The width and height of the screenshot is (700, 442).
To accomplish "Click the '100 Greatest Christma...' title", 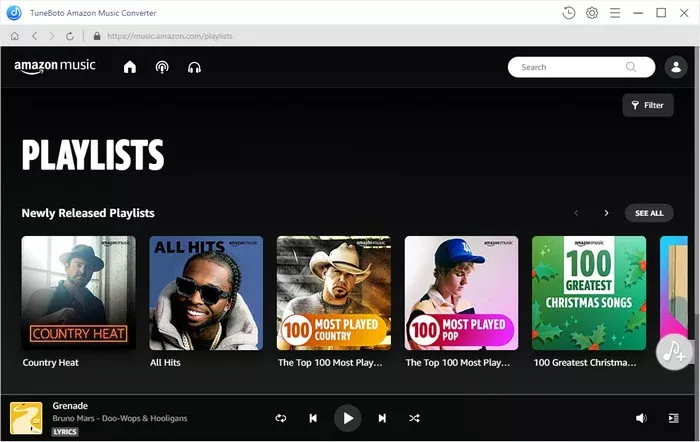I will [x=585, y=363].
